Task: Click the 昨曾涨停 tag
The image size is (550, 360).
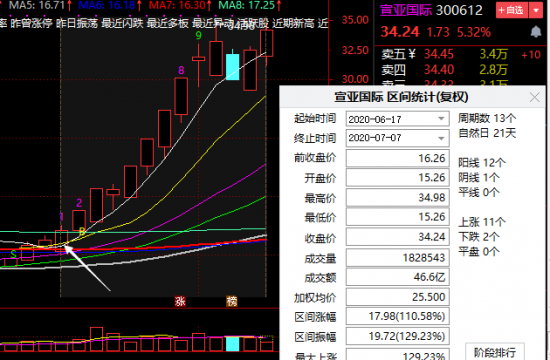Action: pyautogui.click(x=31, y=23)
